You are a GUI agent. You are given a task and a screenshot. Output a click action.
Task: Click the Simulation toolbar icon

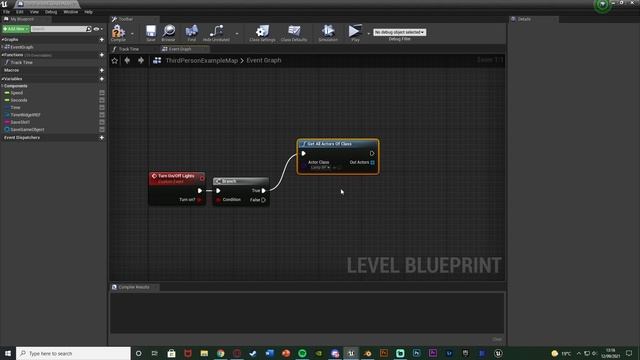(x=328, y=32)
